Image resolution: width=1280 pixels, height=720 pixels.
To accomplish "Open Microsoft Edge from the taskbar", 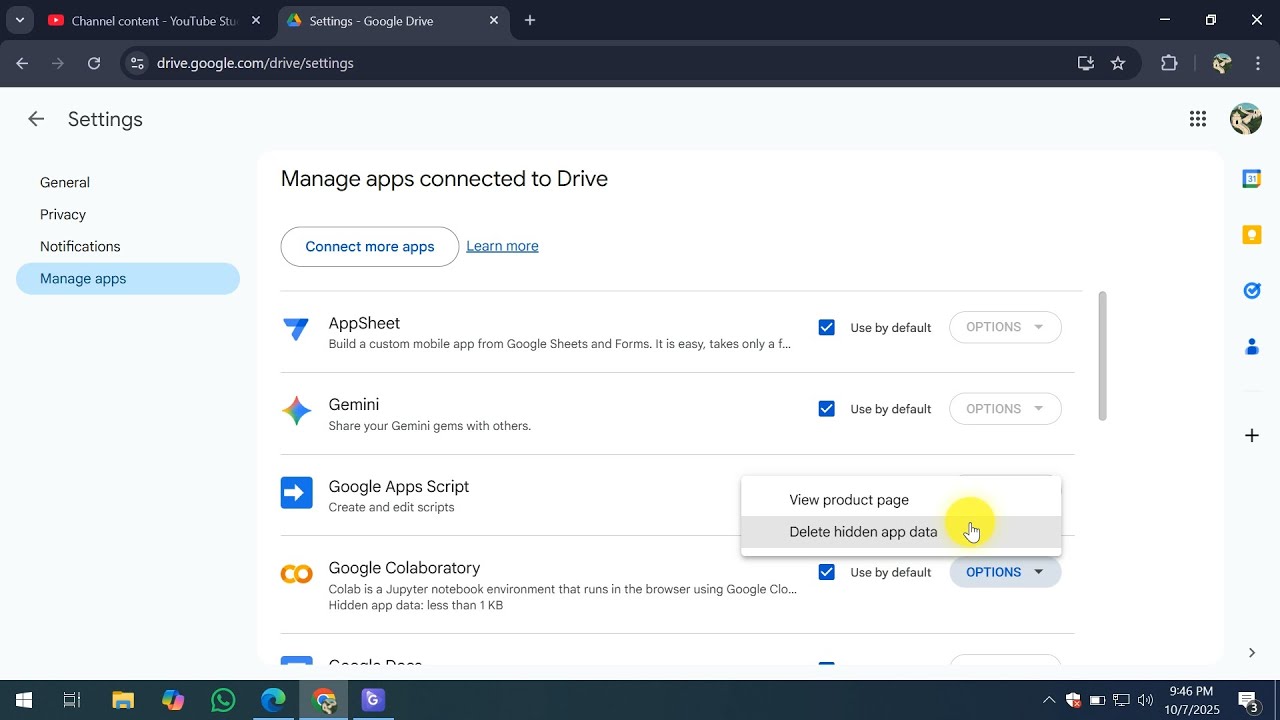I will point(273,700).
